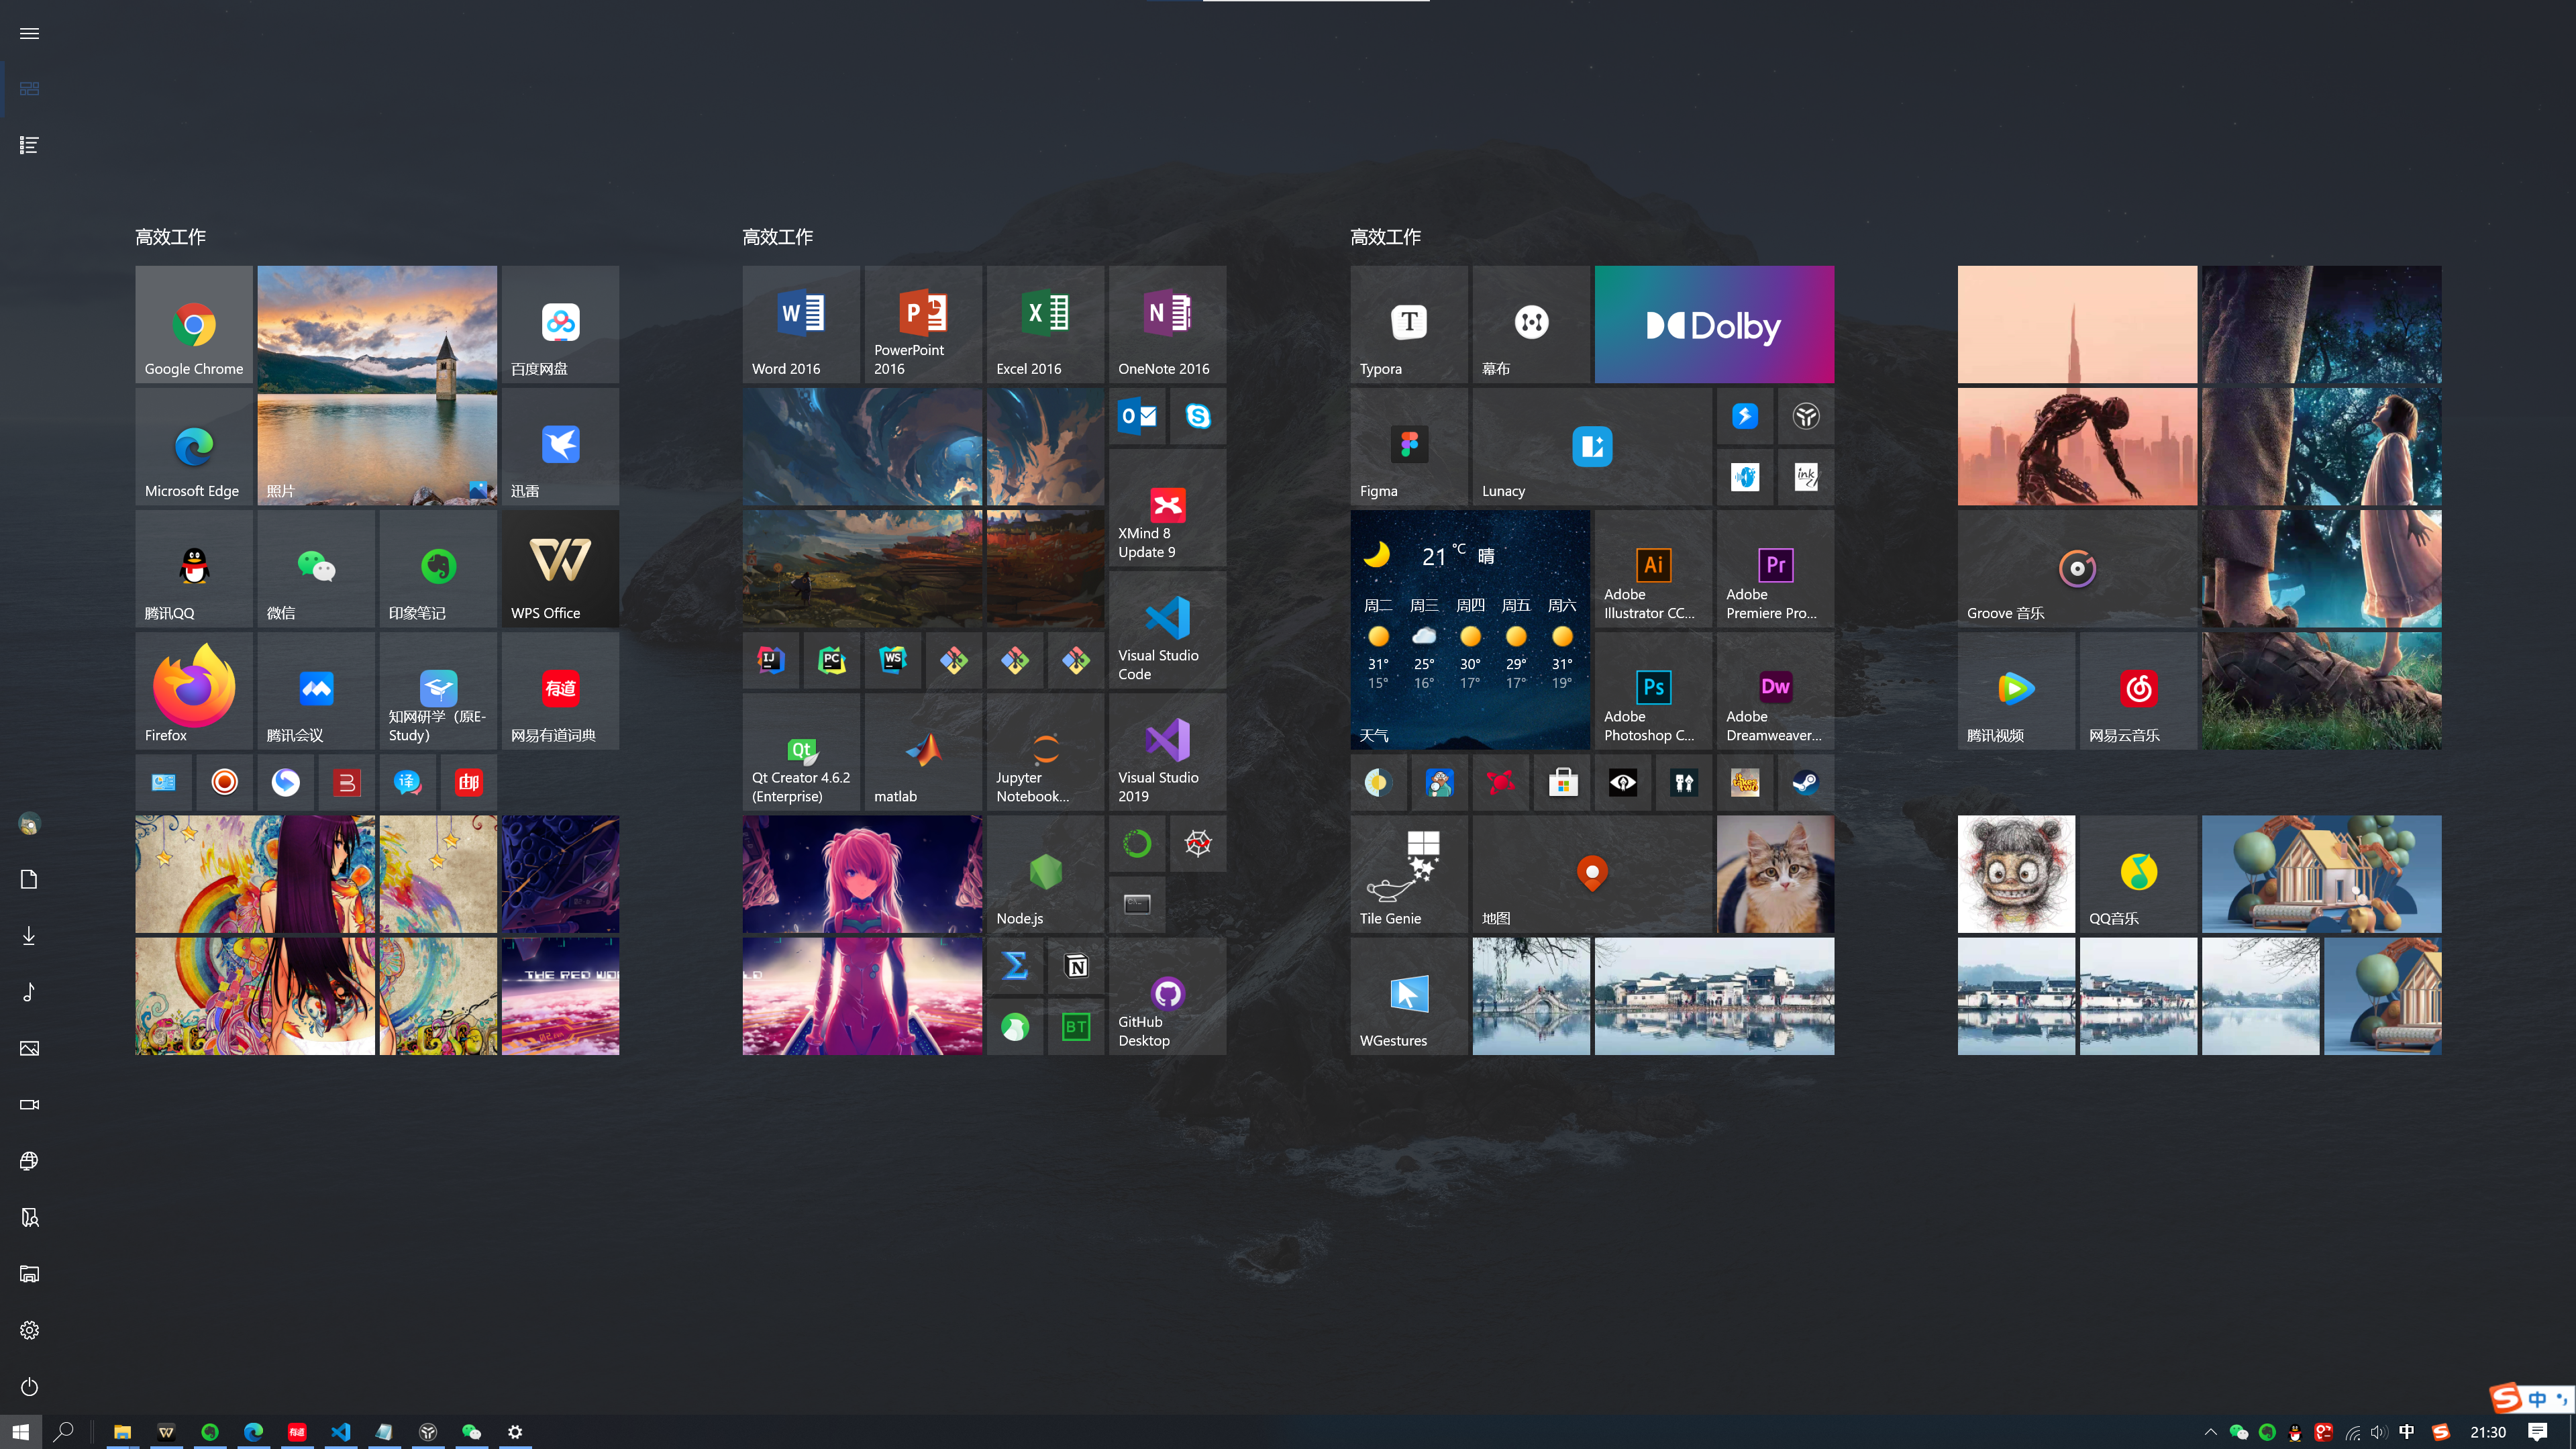Open the cat photo tile
Image resolution: width=2576 pixels, height=1449 pixels.
[x=1775, y=874]
